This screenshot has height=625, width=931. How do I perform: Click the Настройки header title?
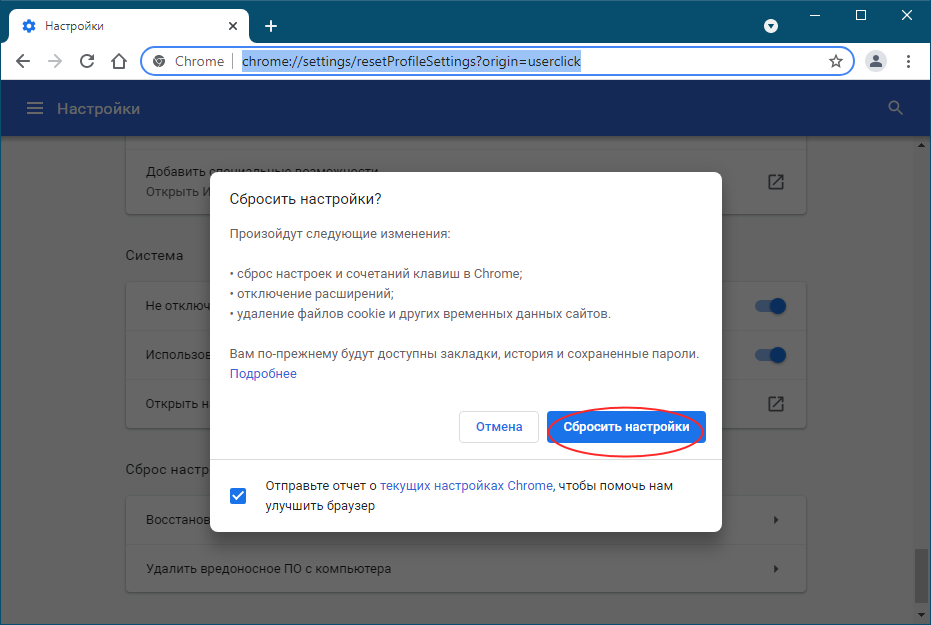pos(99,109)
